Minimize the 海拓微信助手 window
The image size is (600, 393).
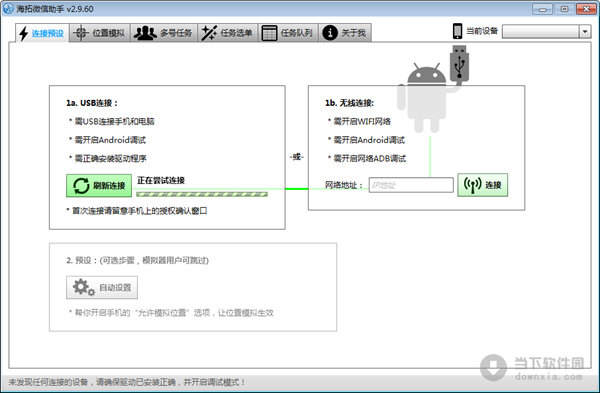click(542, 9)
